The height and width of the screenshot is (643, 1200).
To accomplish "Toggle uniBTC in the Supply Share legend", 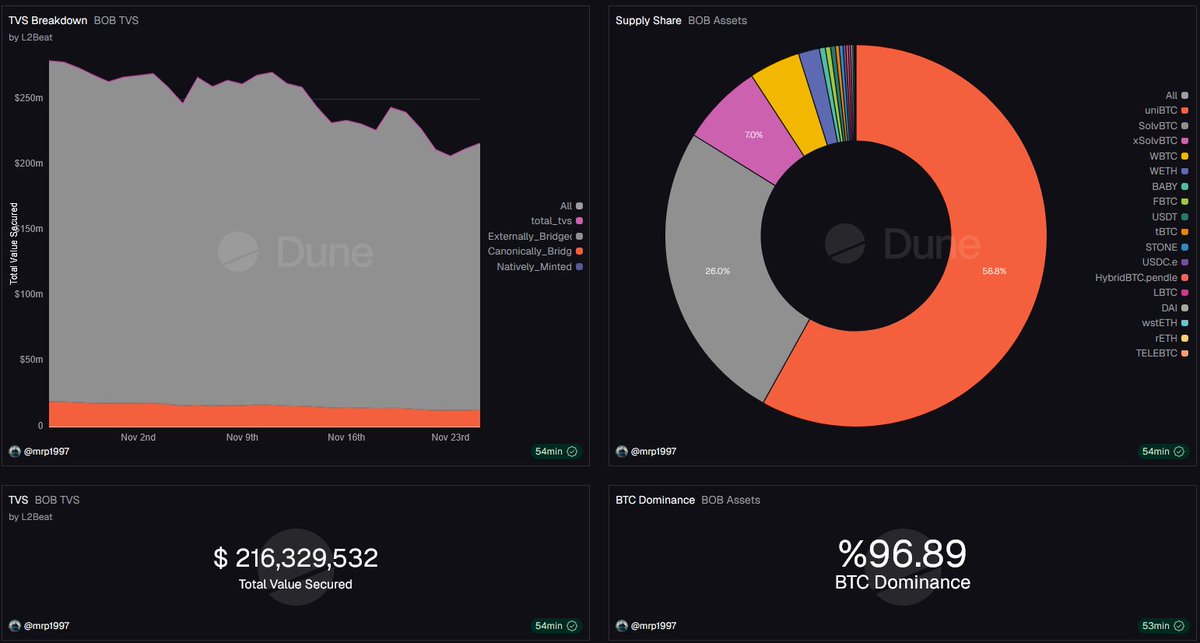I will click(1168, 110).
